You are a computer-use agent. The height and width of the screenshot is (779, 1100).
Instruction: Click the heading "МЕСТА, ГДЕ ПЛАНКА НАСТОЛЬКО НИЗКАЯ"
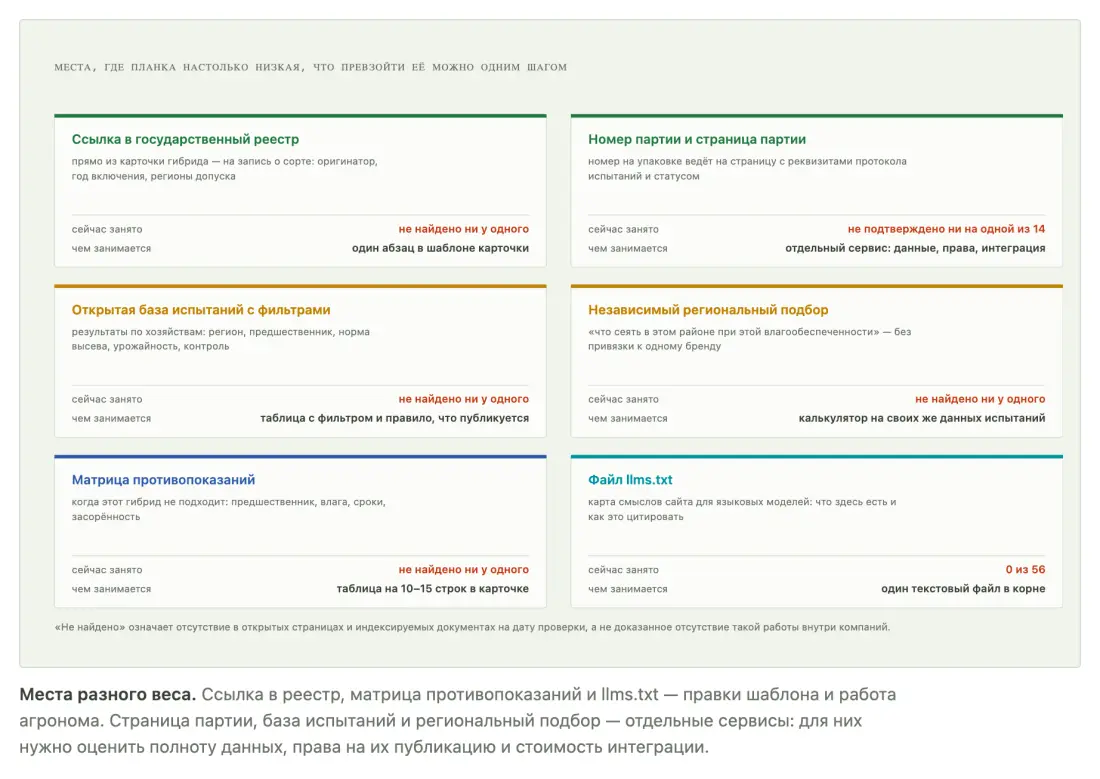[178, 67]
